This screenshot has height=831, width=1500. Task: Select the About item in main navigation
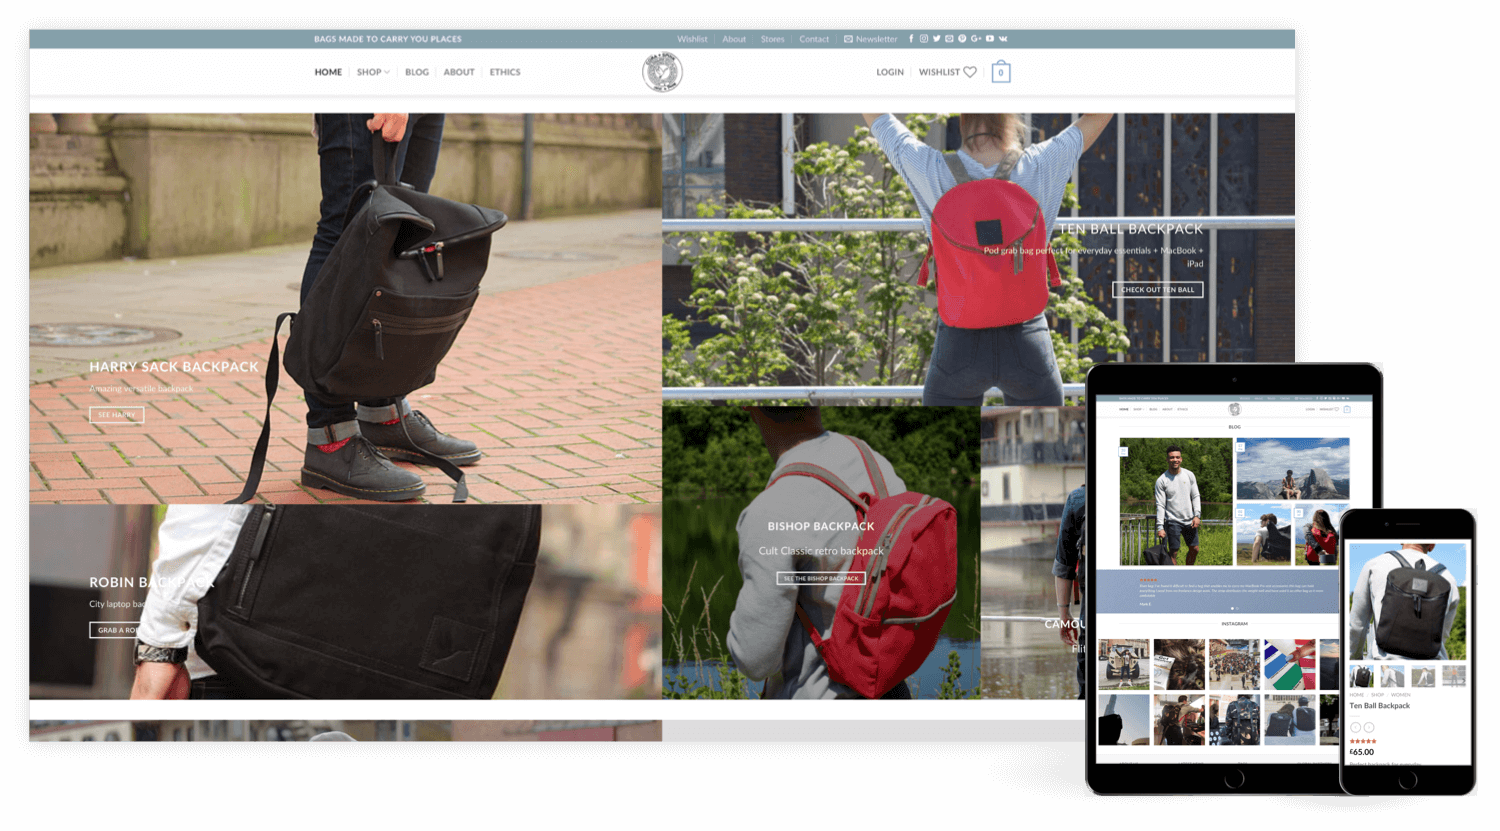[x=459, y=72]
